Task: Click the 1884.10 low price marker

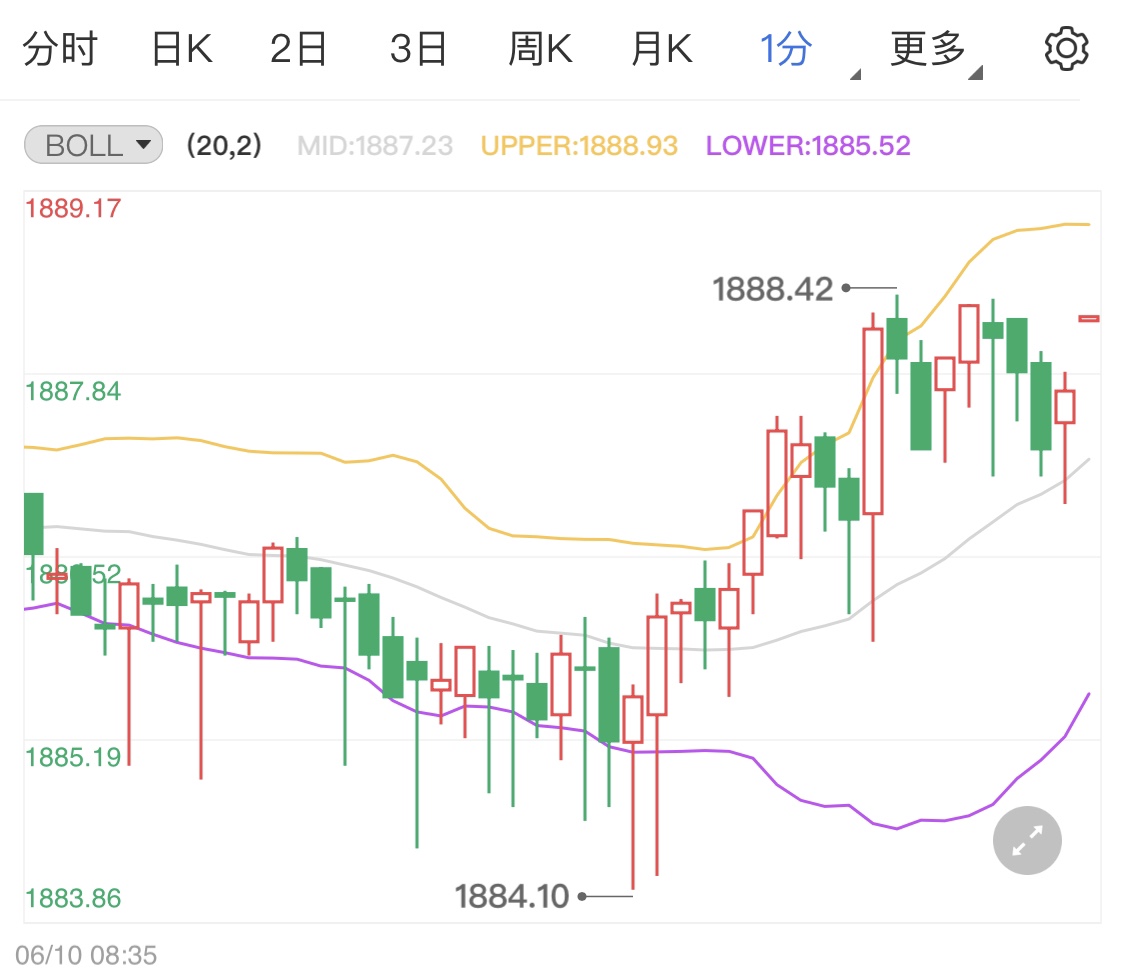Action: pos(512,896)
